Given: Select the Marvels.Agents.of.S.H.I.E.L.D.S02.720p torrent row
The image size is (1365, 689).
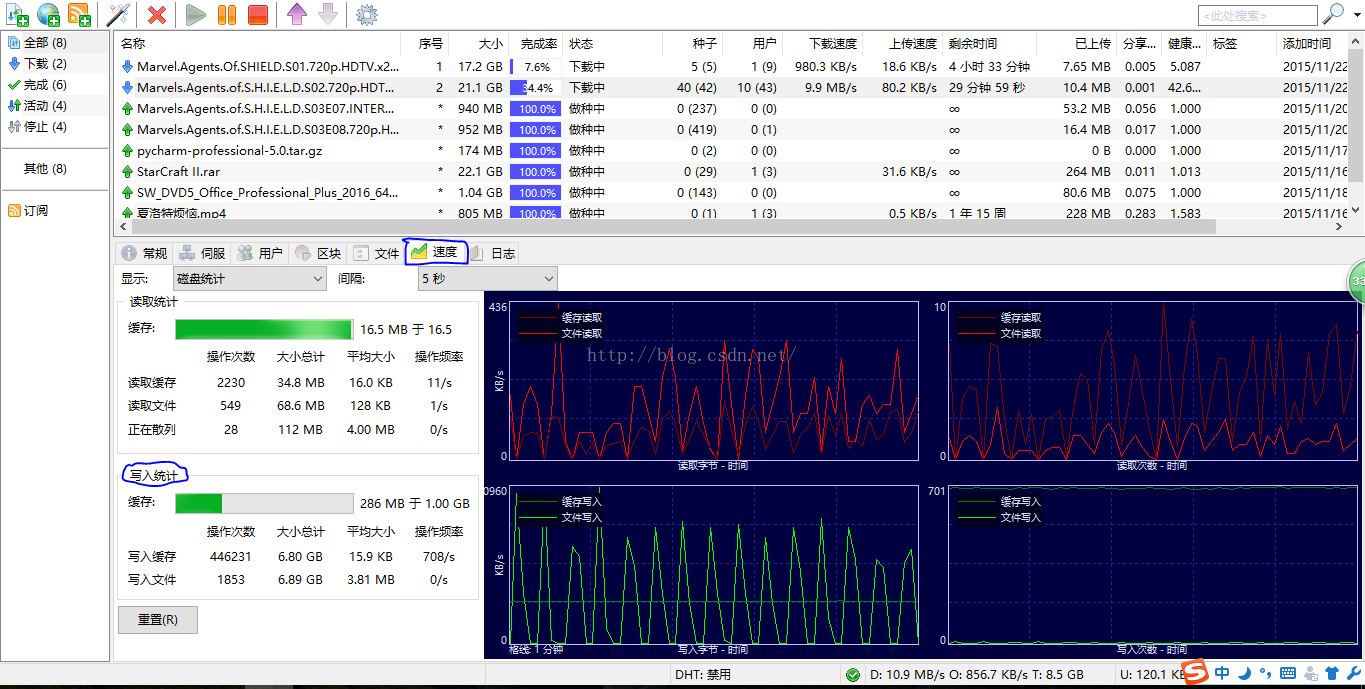Looking at the screenshot, I should 731,88.
